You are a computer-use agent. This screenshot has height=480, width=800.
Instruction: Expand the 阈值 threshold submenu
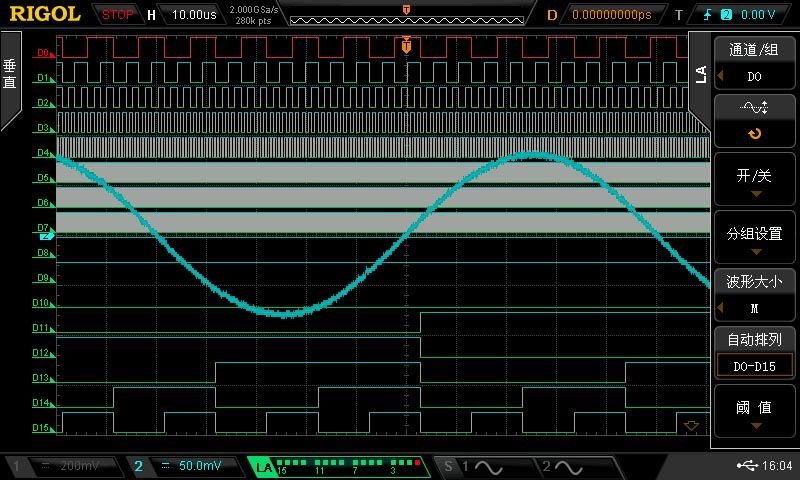pyautogui.click(x=754, y=412)
